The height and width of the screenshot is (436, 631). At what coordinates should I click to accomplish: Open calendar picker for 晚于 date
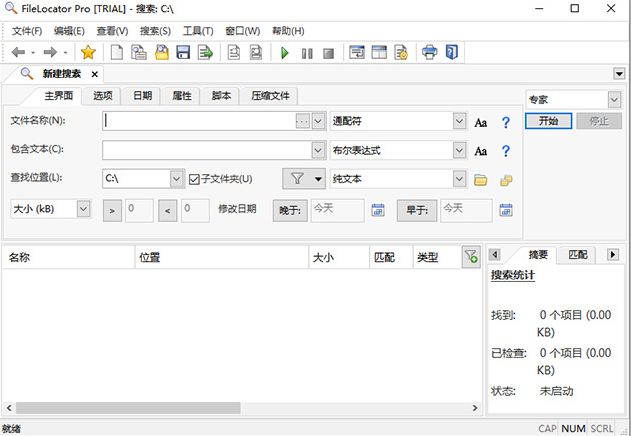click(x=378, y=210)
